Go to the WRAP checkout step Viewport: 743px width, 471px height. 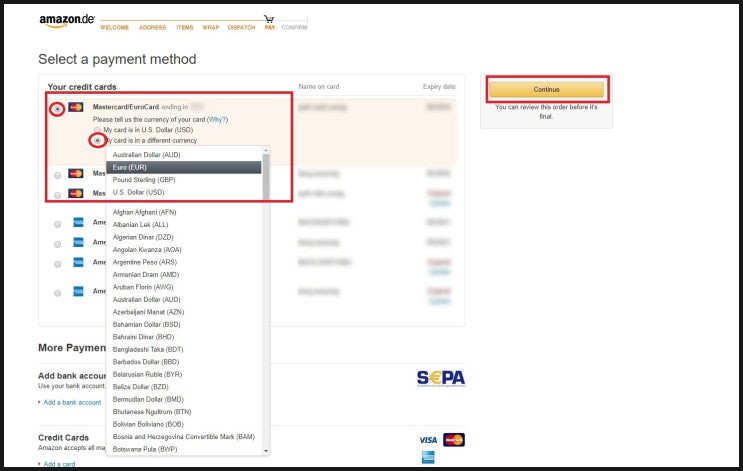211,27
